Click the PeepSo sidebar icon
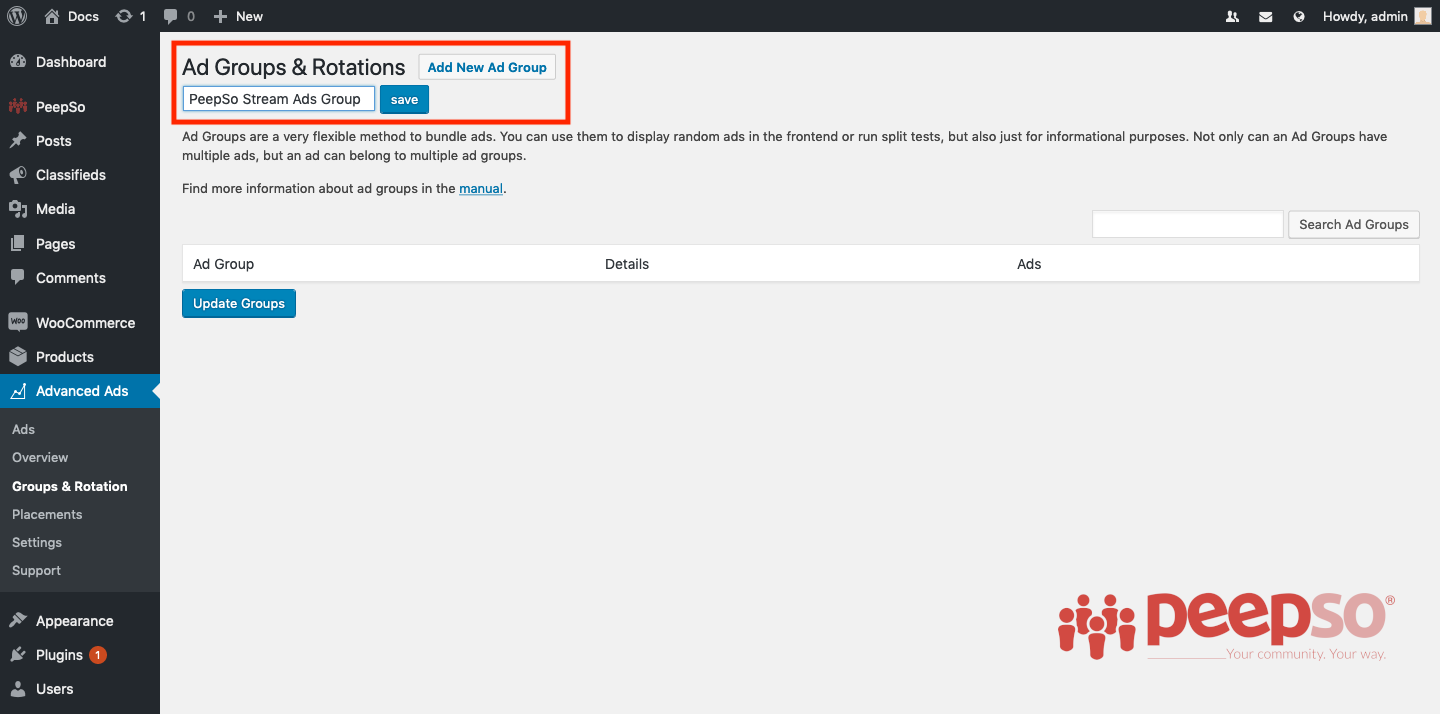 18,107
